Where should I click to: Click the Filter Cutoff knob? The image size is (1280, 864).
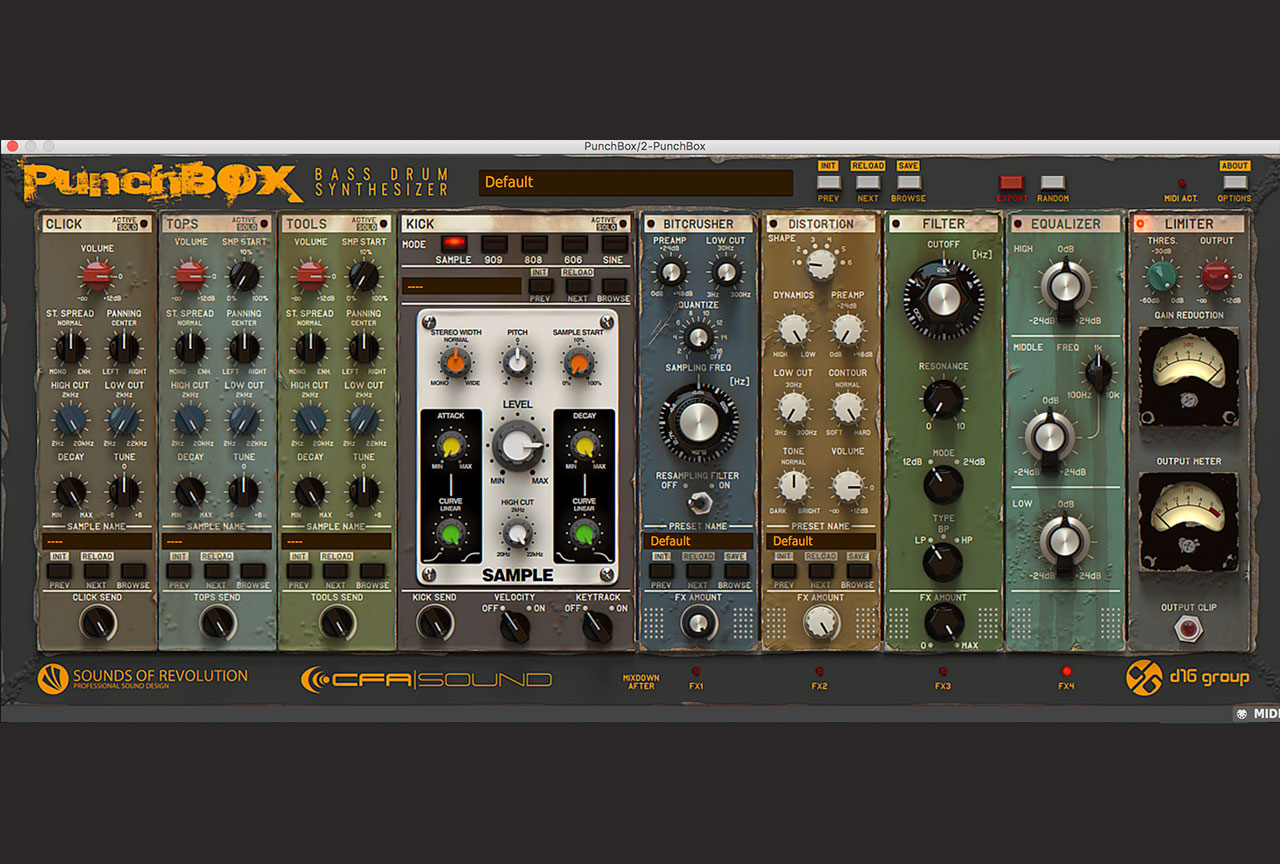pyautogui.click(x=943, y=296)
